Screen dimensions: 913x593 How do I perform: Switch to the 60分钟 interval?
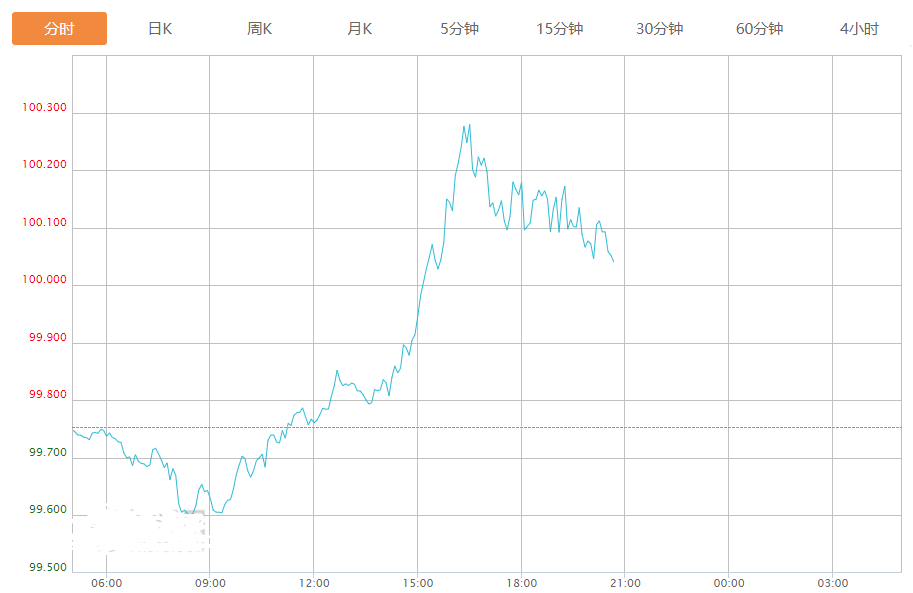pyautogui.click(x=759, y=29)
